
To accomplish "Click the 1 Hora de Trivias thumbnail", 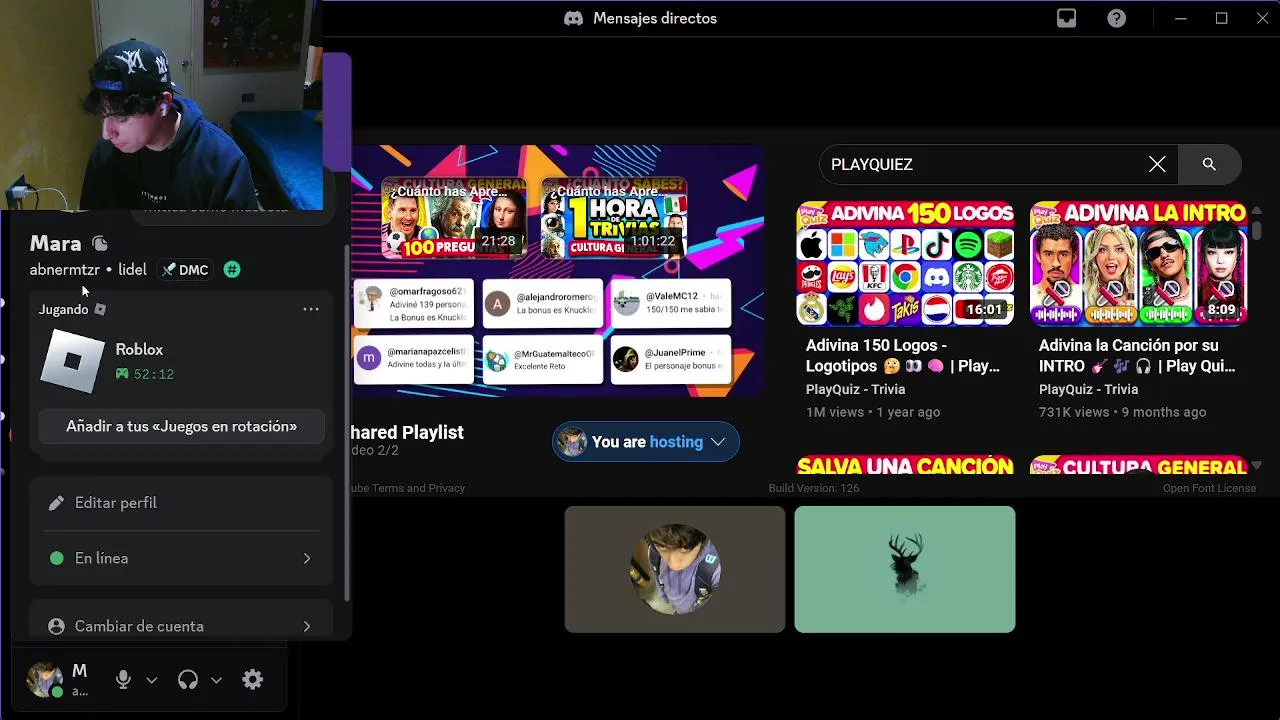I will pyautogui.click(x=613, y=217).
